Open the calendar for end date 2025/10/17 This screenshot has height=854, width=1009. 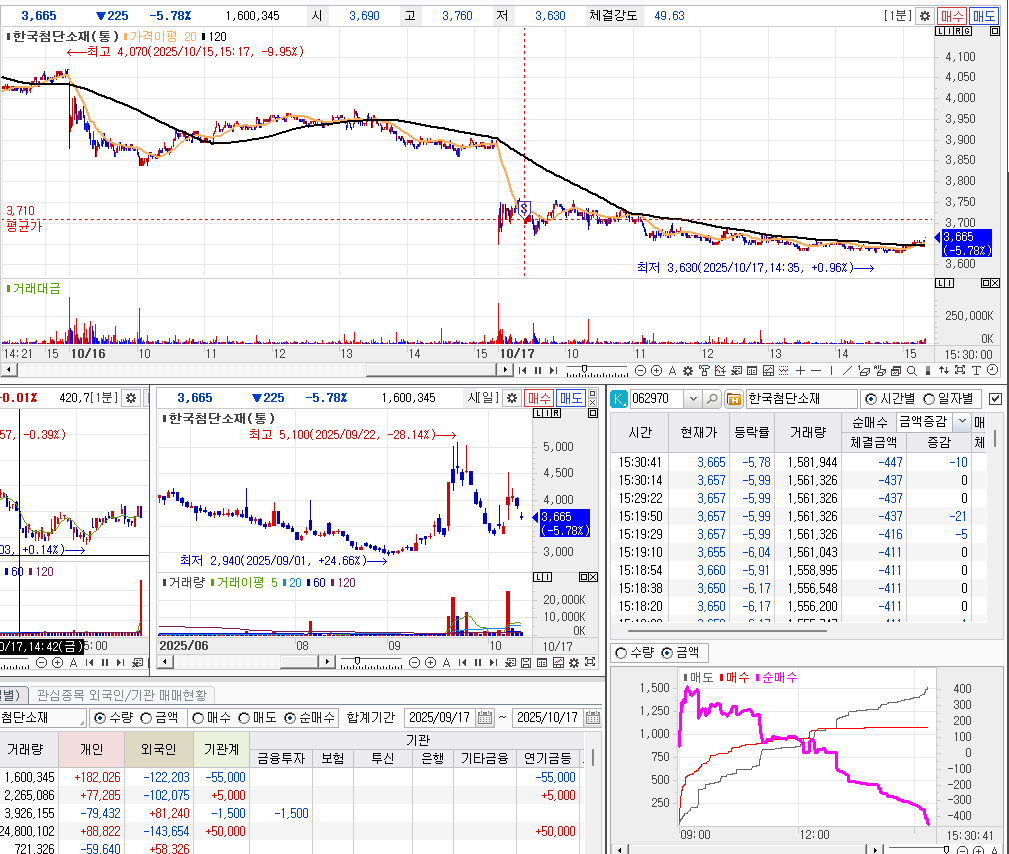[593, 718]
